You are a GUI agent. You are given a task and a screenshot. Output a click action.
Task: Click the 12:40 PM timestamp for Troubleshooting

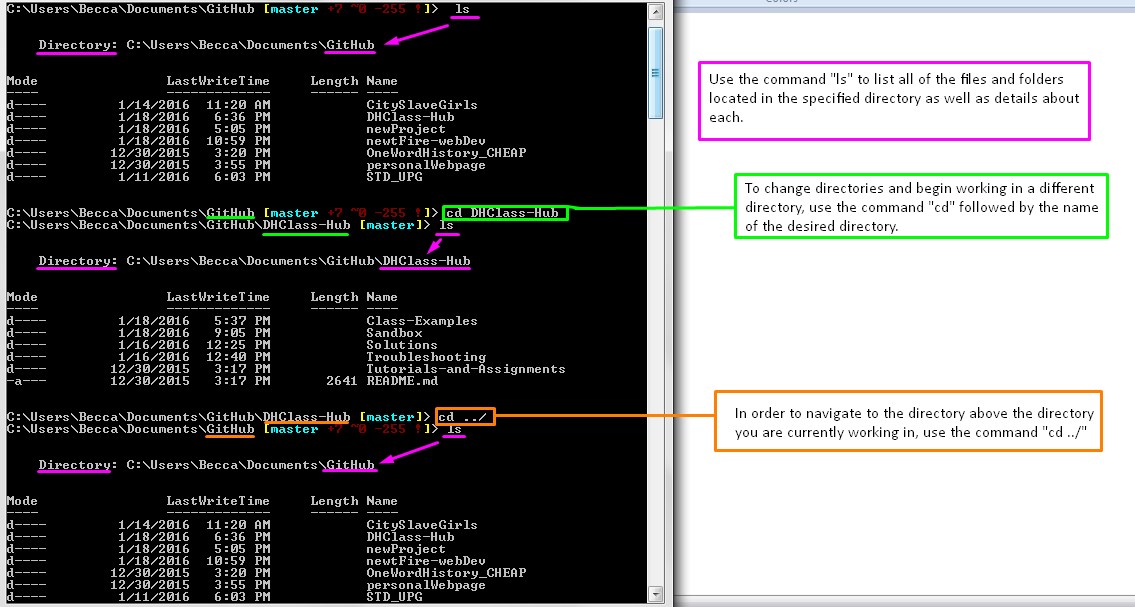coord(237,357)
